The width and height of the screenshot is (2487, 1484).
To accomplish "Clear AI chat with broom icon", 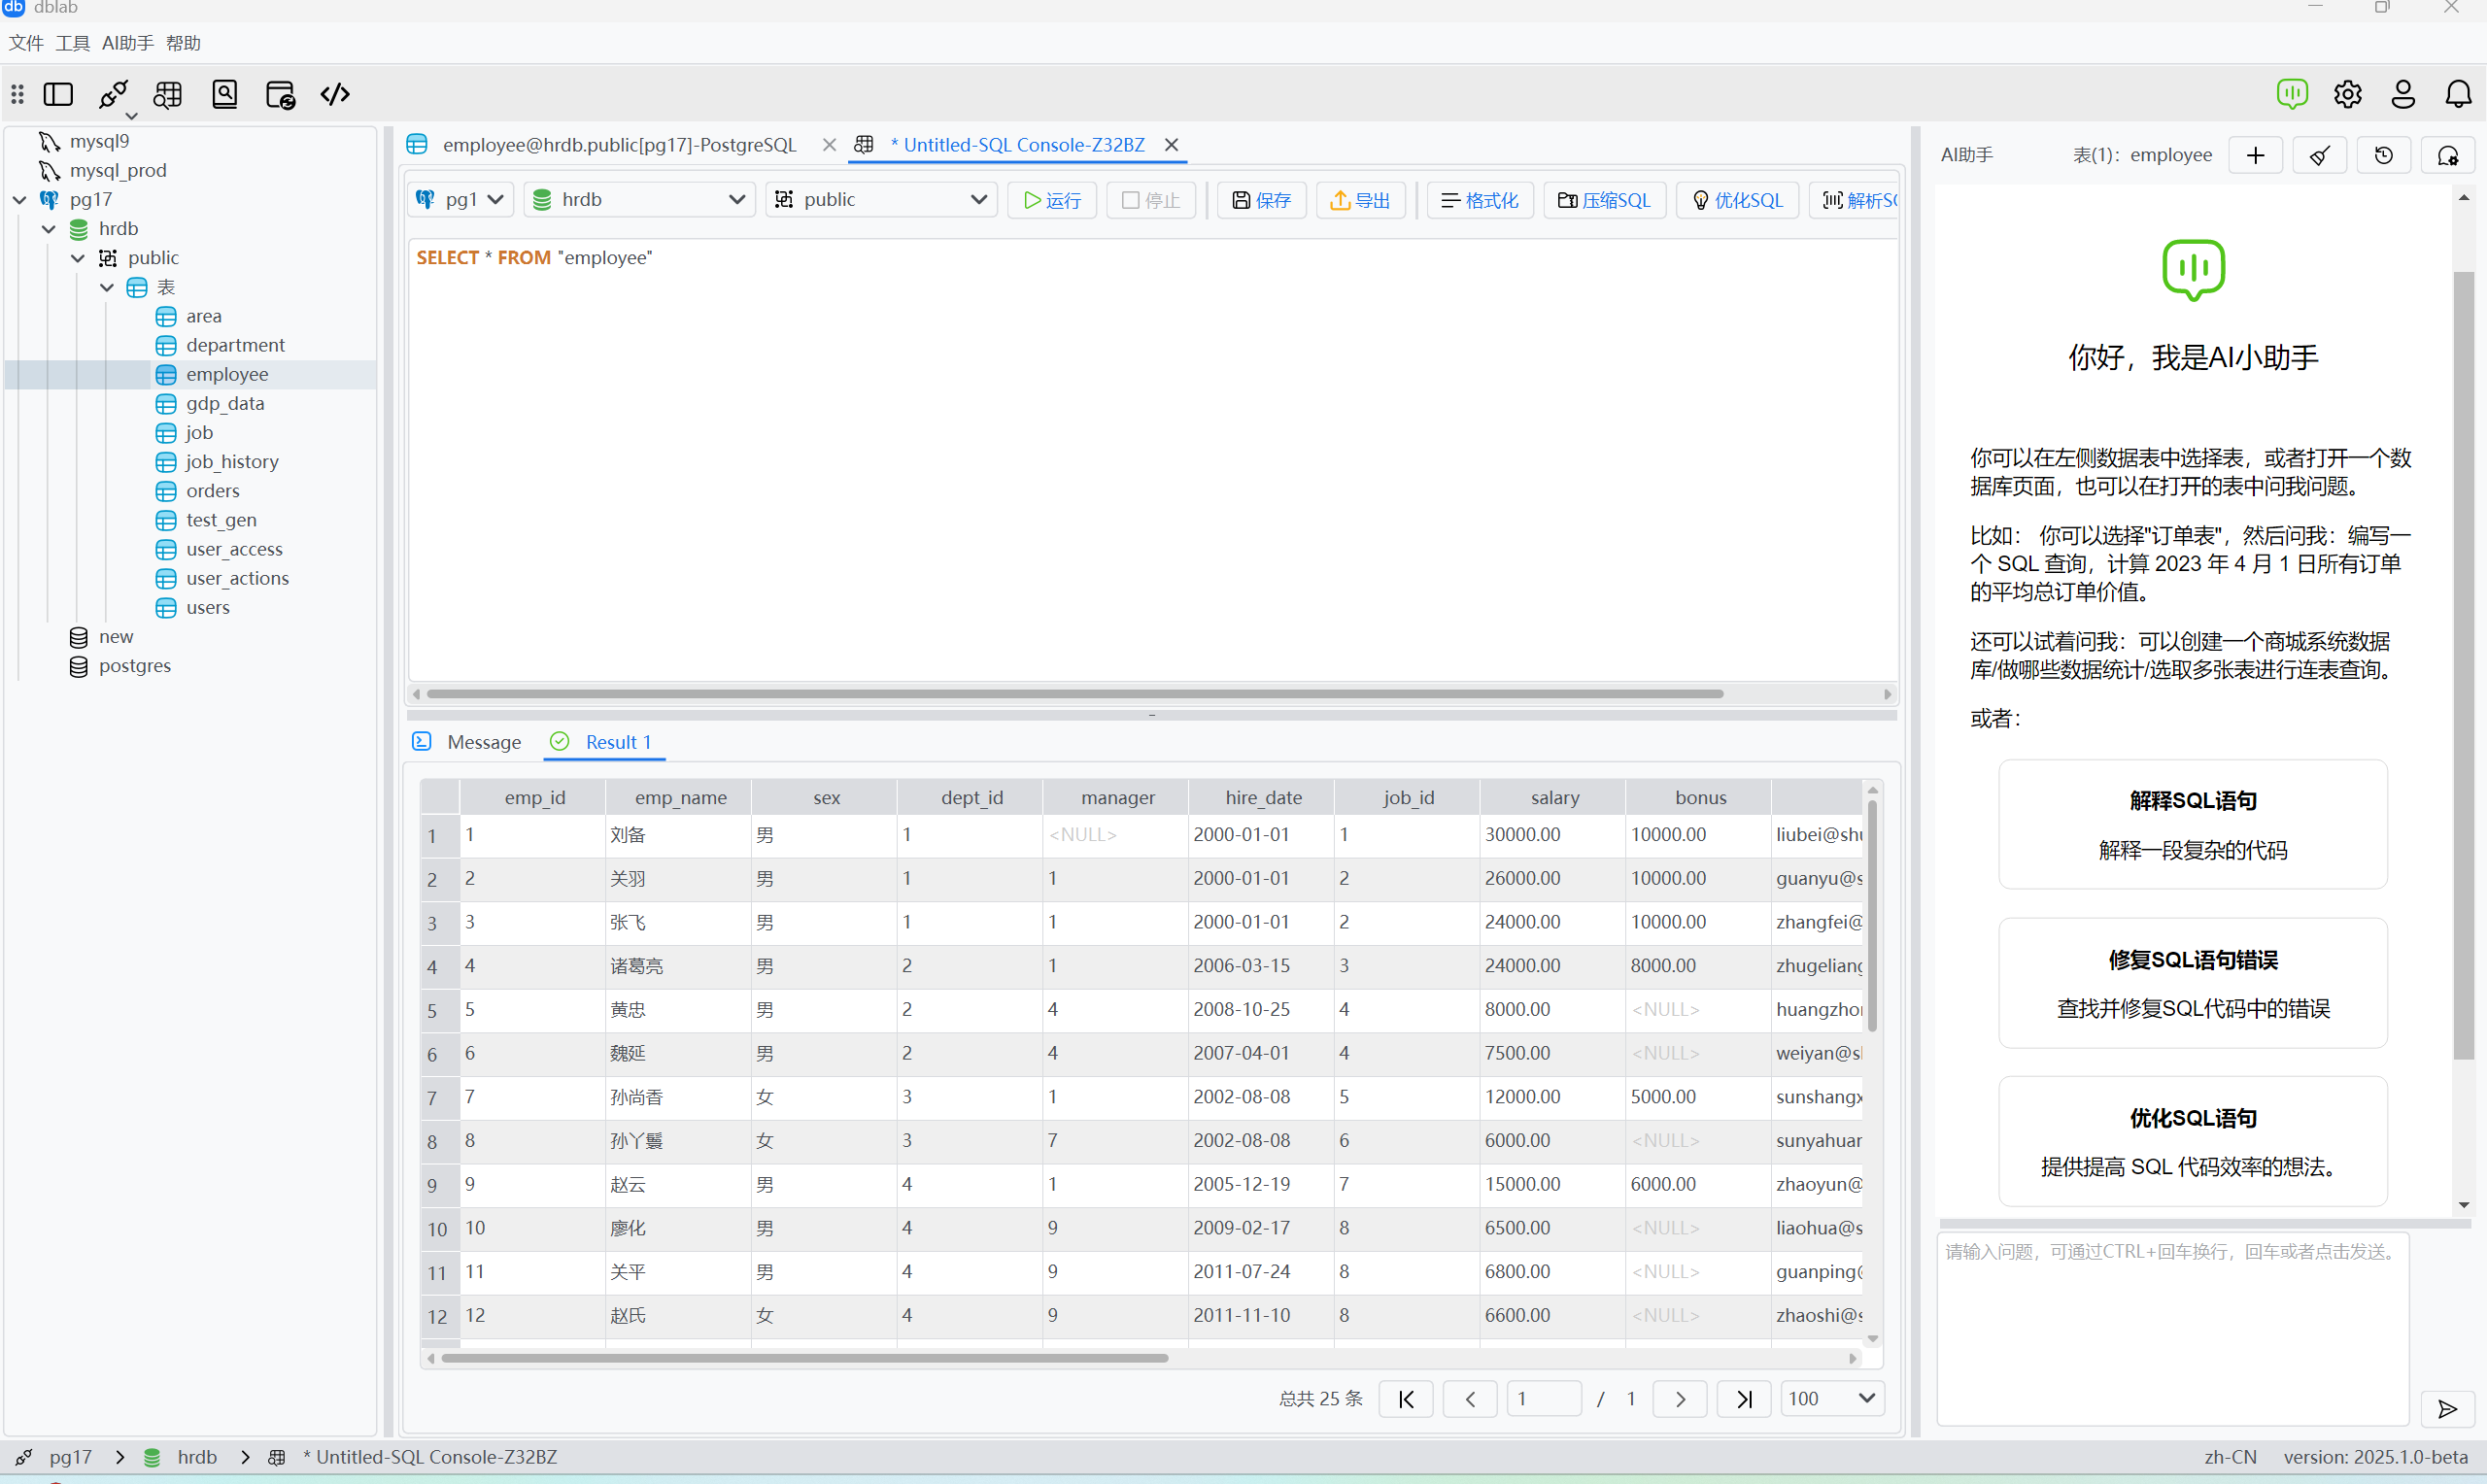I will pyautogui.click(x=2319, y=155).
